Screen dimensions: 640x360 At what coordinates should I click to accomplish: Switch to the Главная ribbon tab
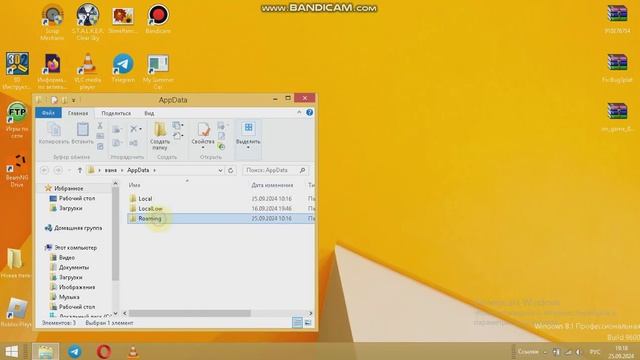point(78,113)
